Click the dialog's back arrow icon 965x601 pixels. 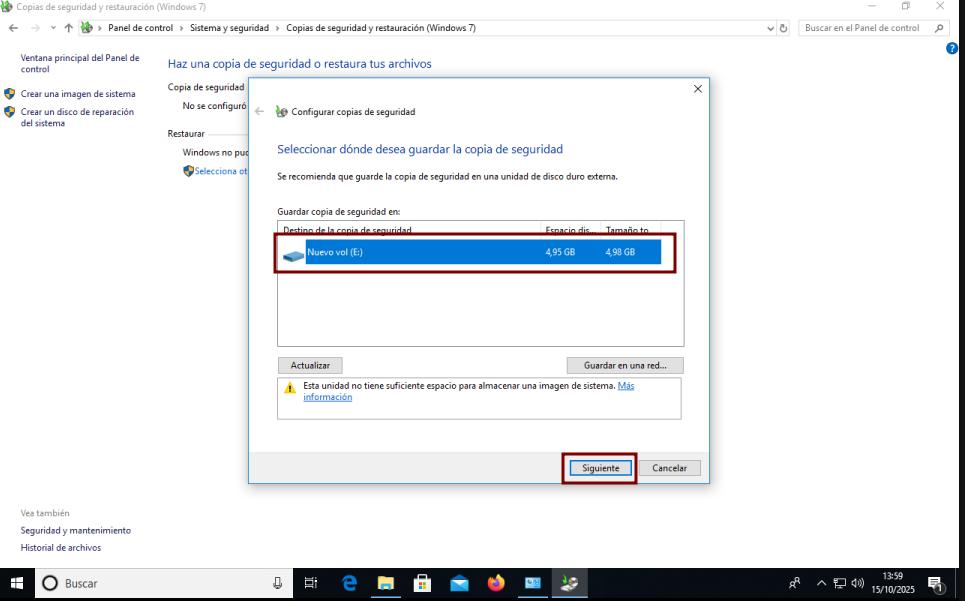coord(260,111)
